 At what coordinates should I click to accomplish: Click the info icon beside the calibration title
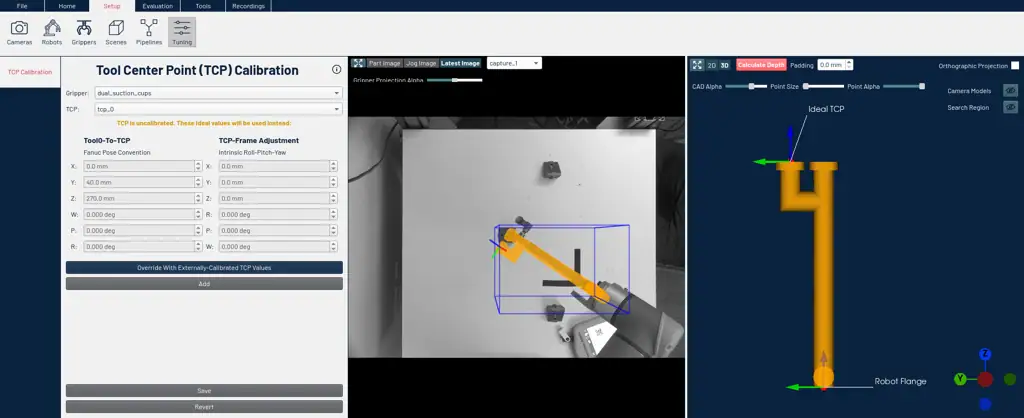pos(336,70)
